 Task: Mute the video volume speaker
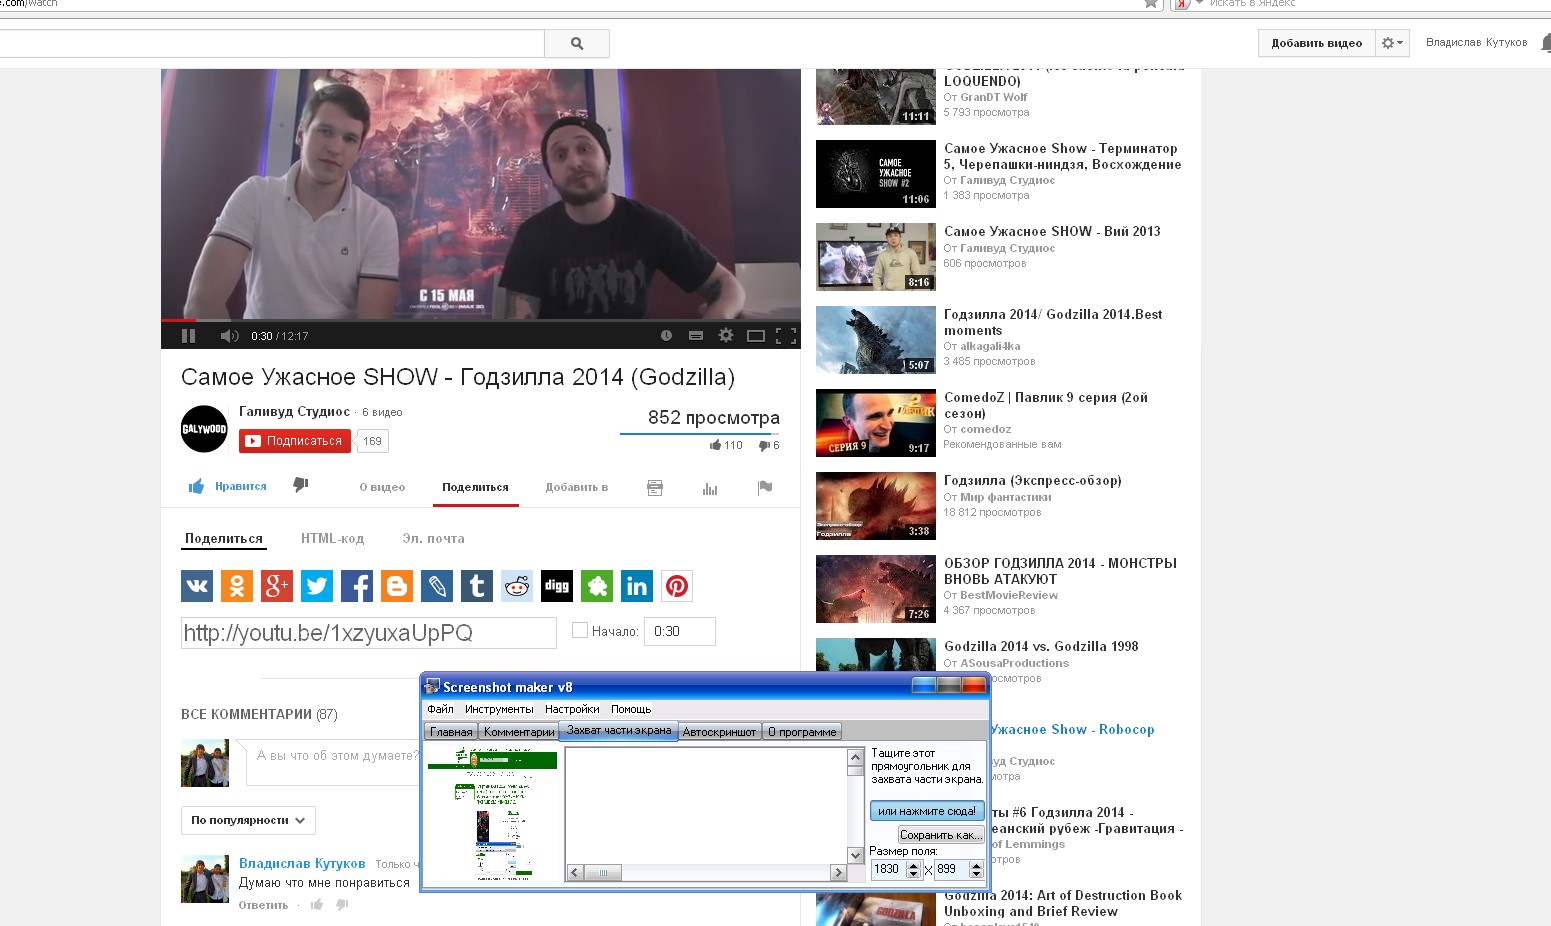(x=229, y=336)
